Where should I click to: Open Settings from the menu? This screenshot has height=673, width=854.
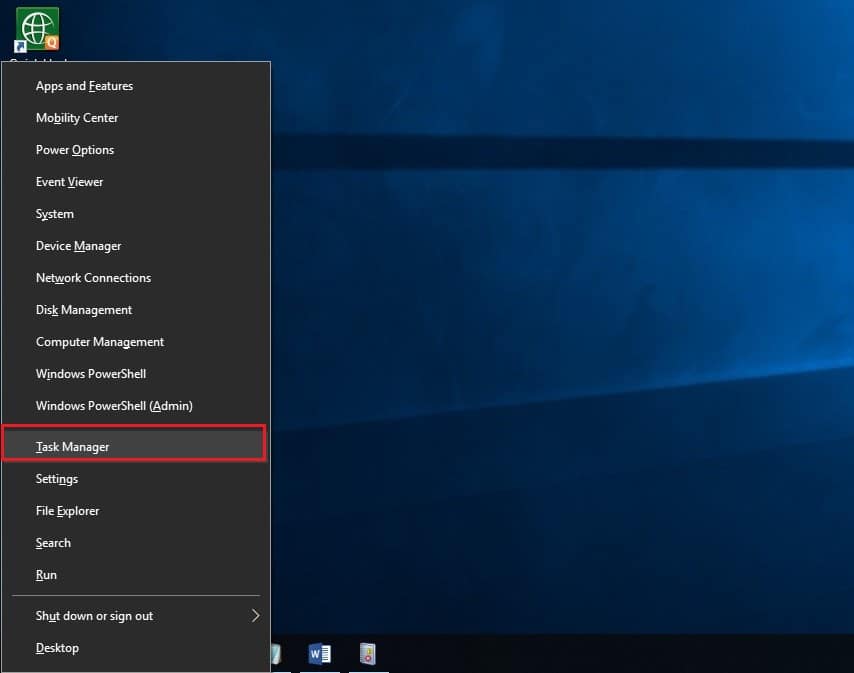(136, 479)
